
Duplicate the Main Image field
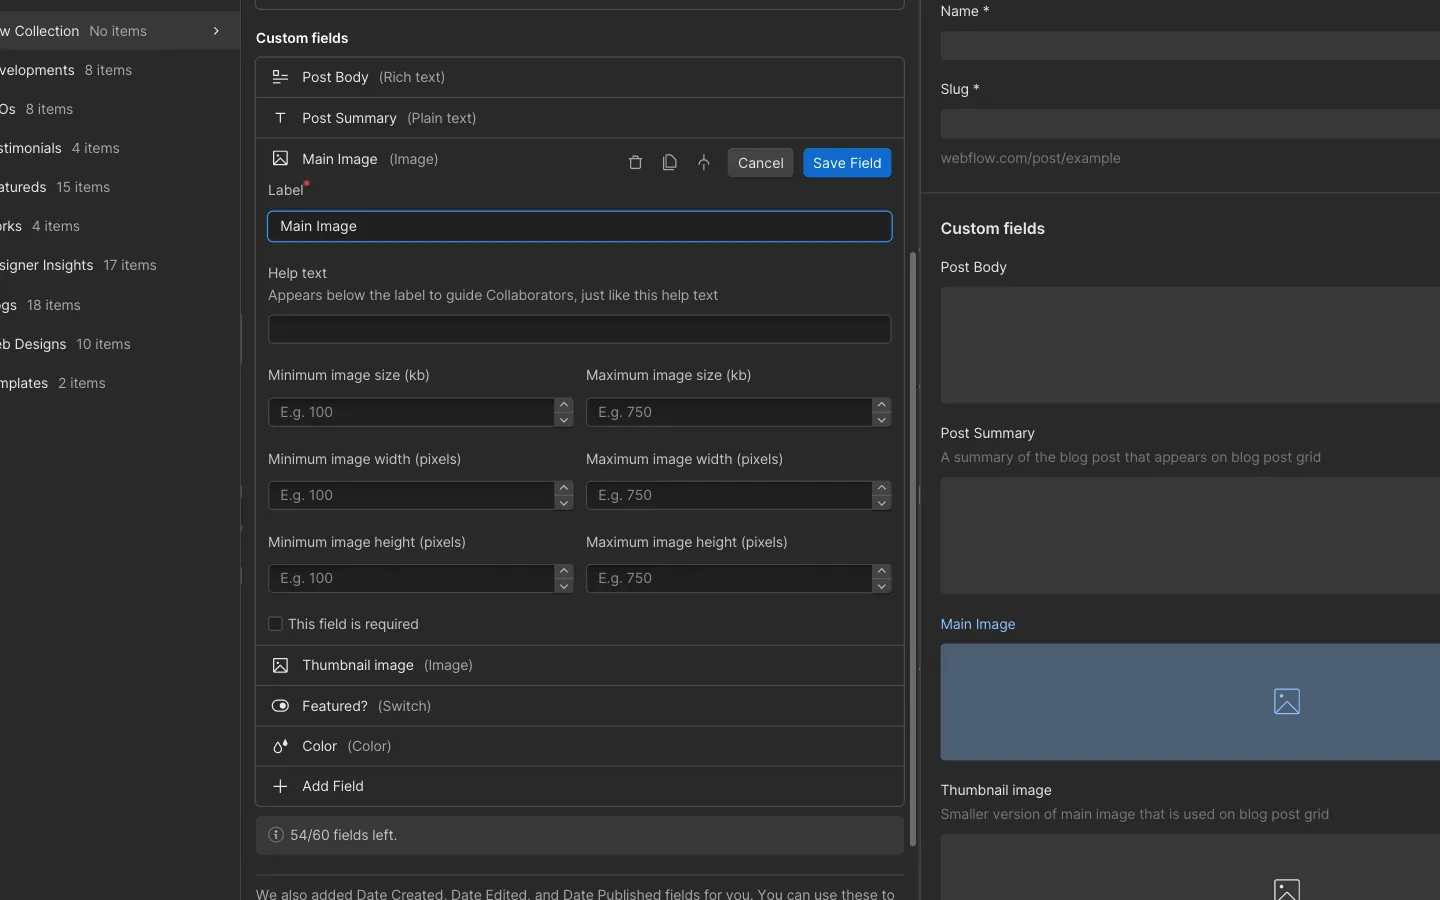(x=670, y=163)
